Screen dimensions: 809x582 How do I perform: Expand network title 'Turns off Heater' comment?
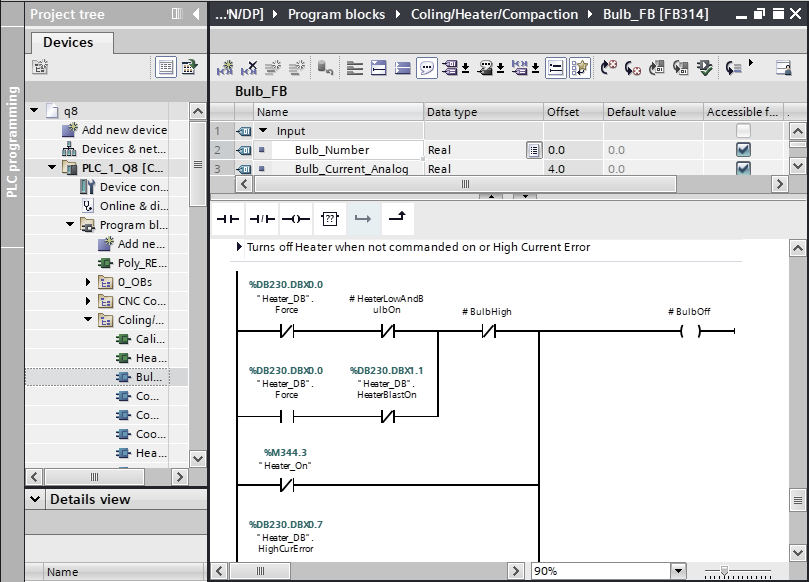(x=239, y=247)
